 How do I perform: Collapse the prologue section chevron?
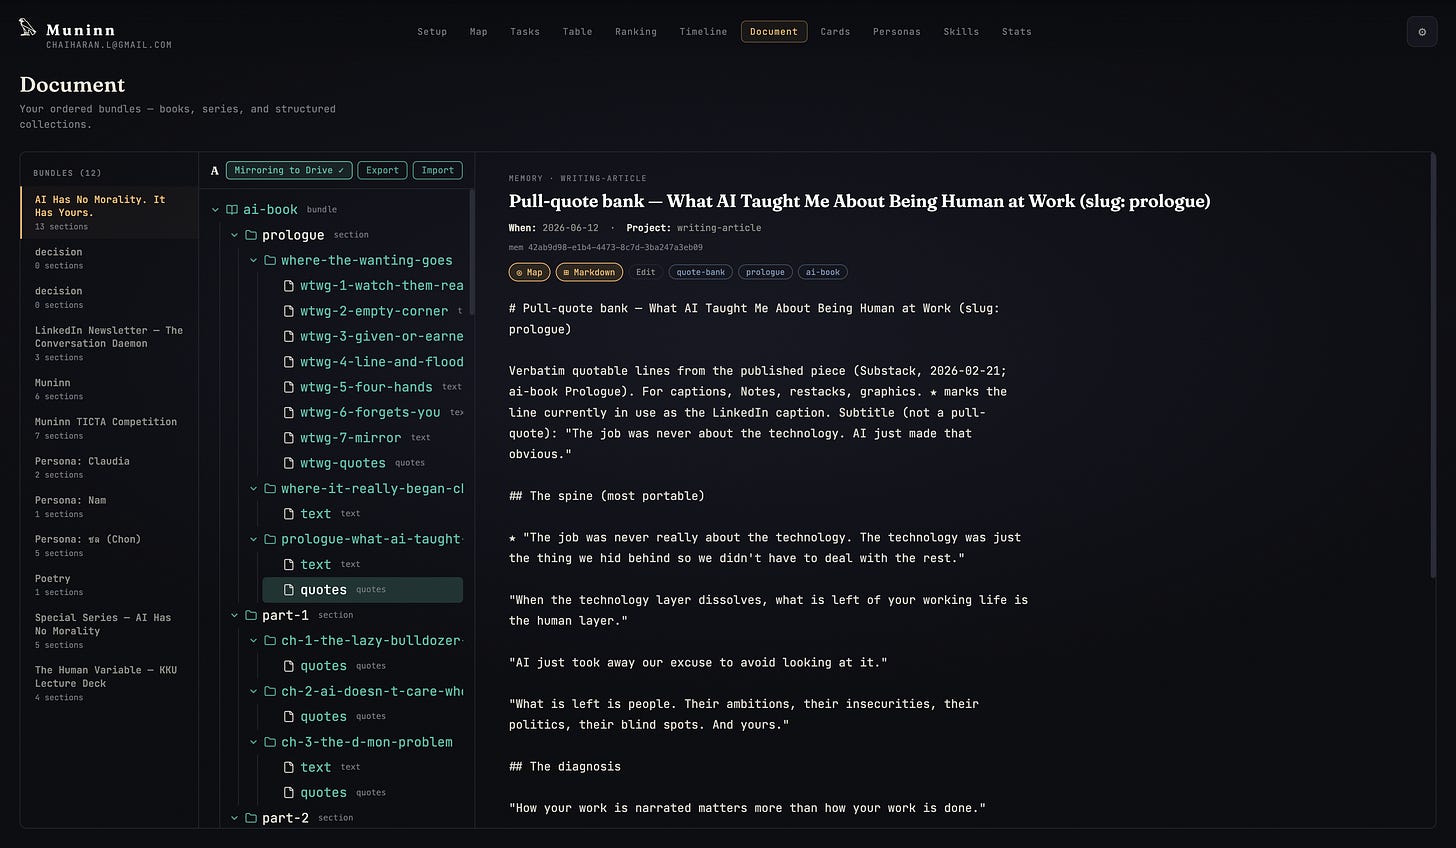pos(234,235)
